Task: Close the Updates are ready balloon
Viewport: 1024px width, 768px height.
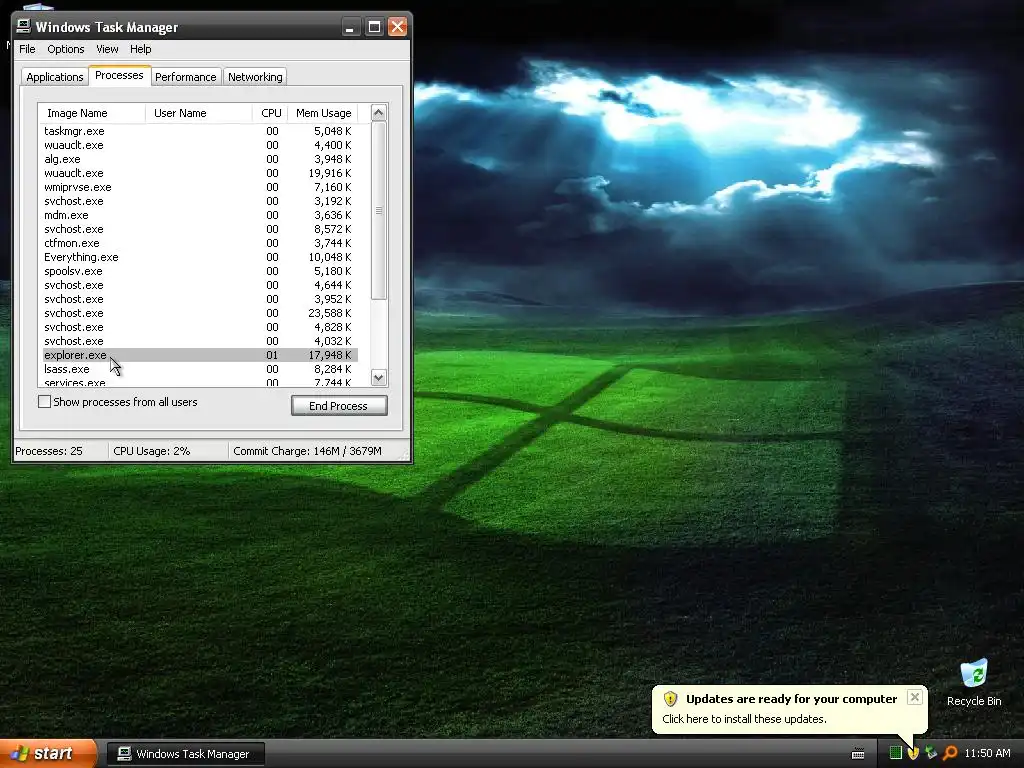Action: pos(915,697)
